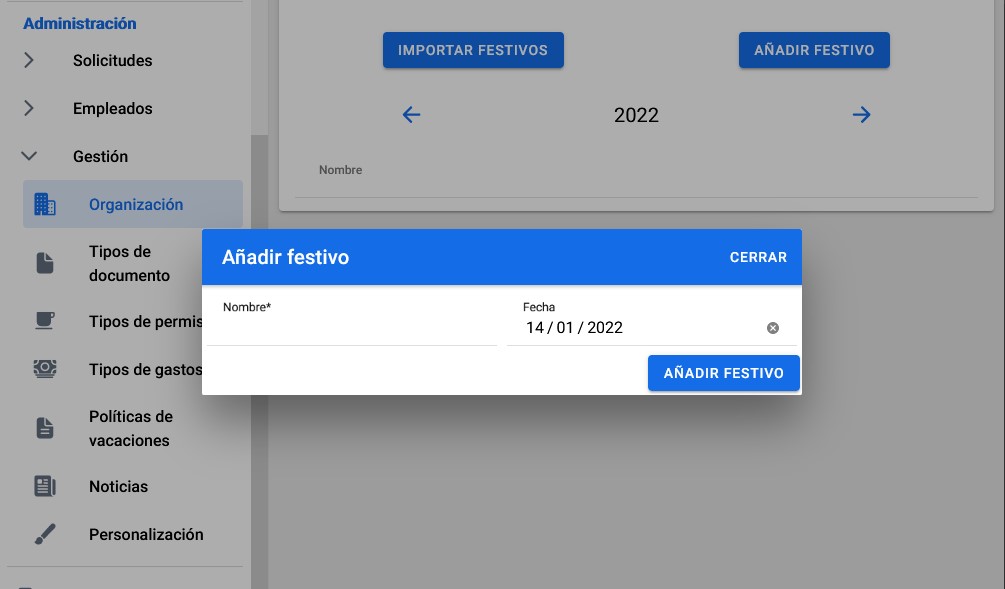This screenshot has width=1005, height=589.
Task: Click the Organización building icon
Action: pyautogui.click(x=45, y=204)
